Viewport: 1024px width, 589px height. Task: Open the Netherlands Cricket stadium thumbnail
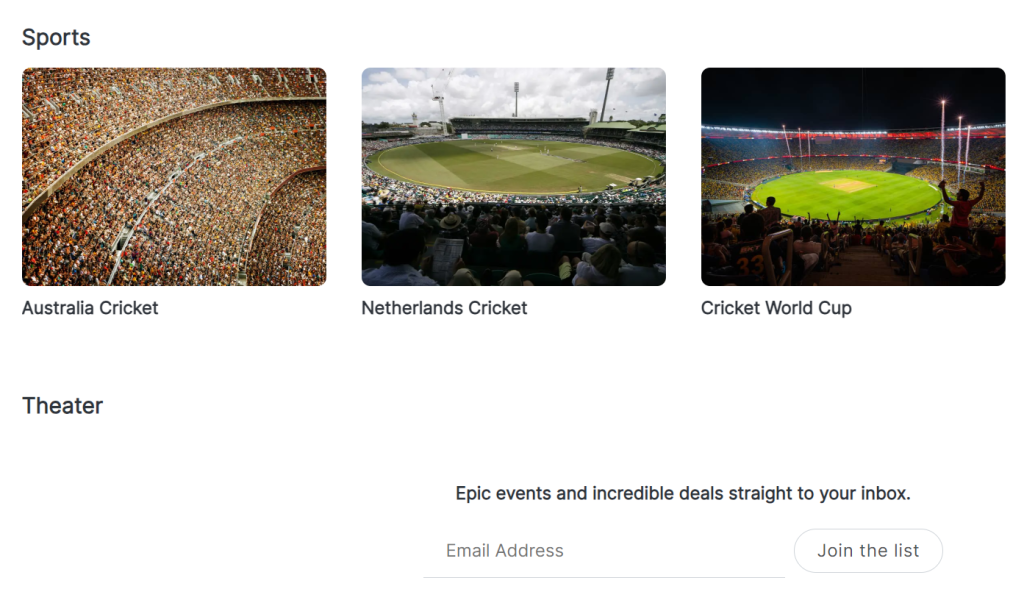coord(513,176)
